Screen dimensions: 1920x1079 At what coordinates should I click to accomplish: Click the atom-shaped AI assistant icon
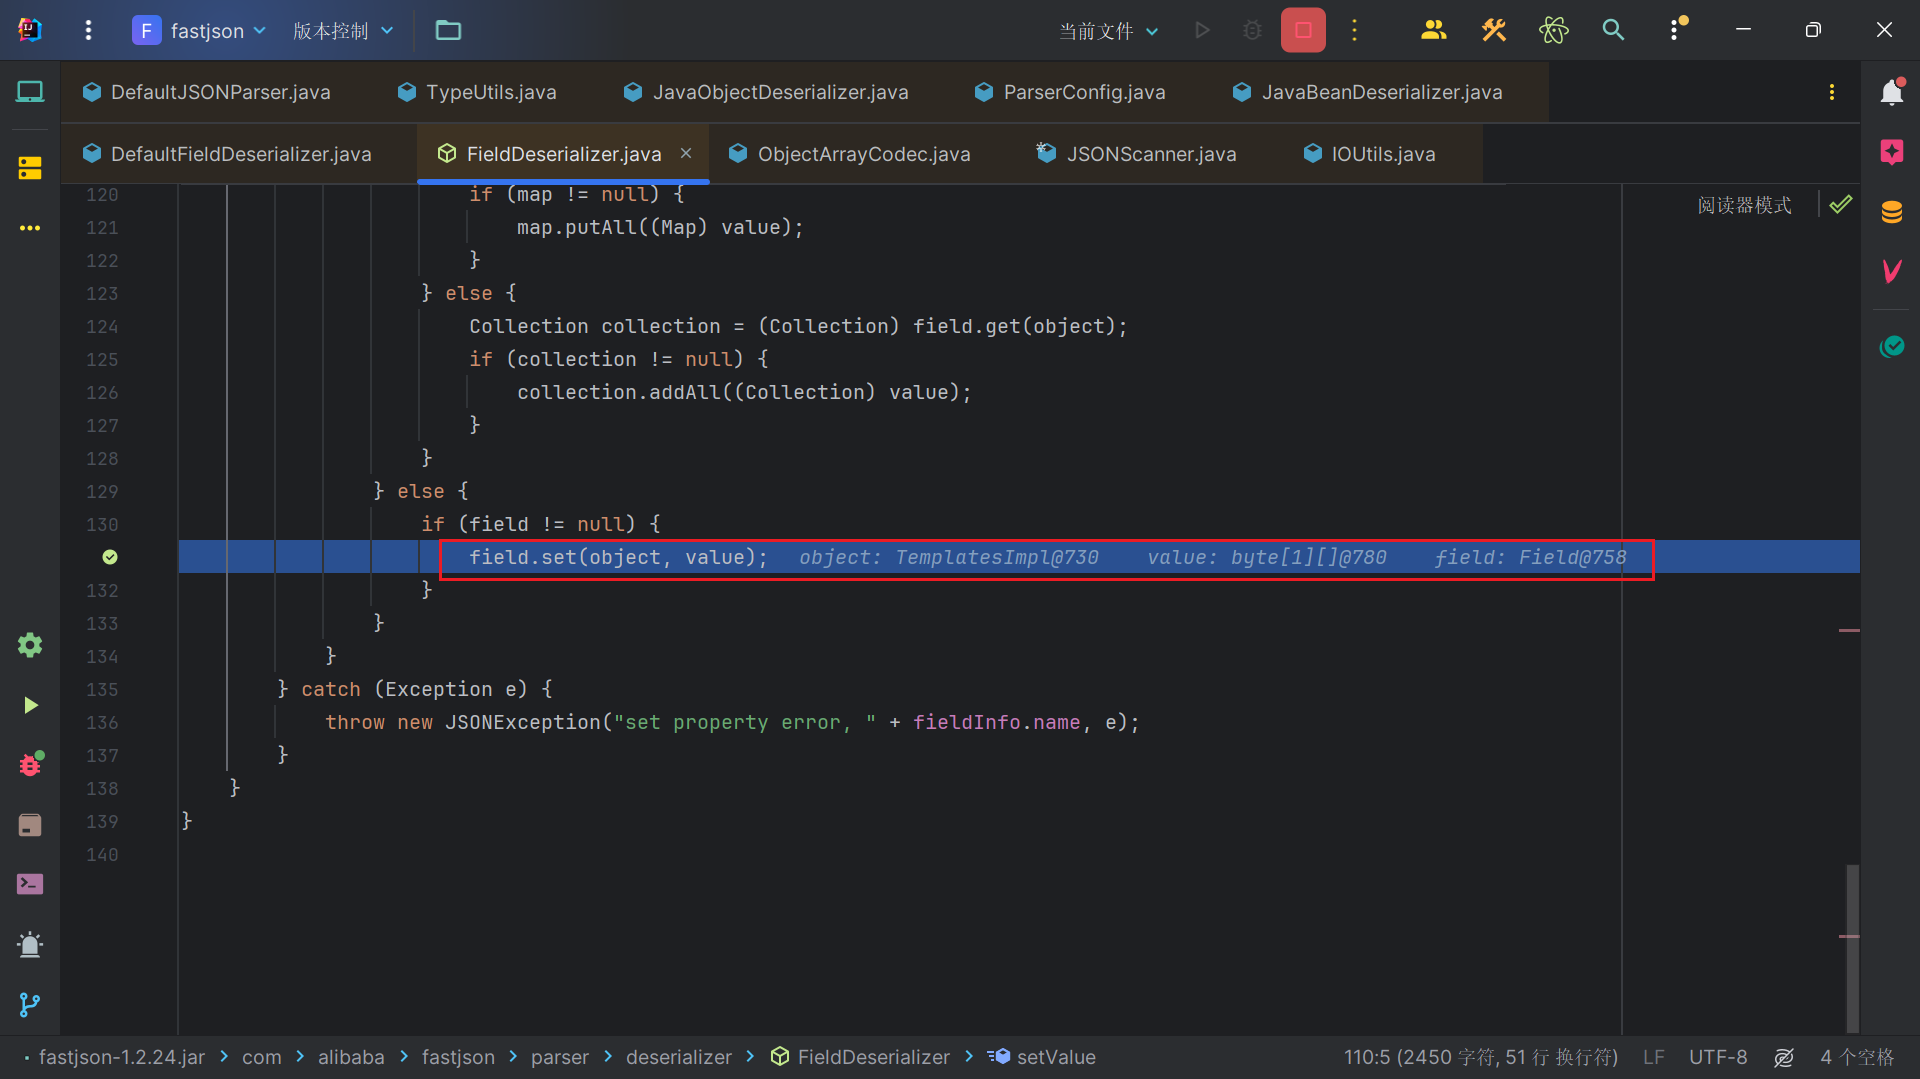pyautogui.click(x=1554, y=30)
